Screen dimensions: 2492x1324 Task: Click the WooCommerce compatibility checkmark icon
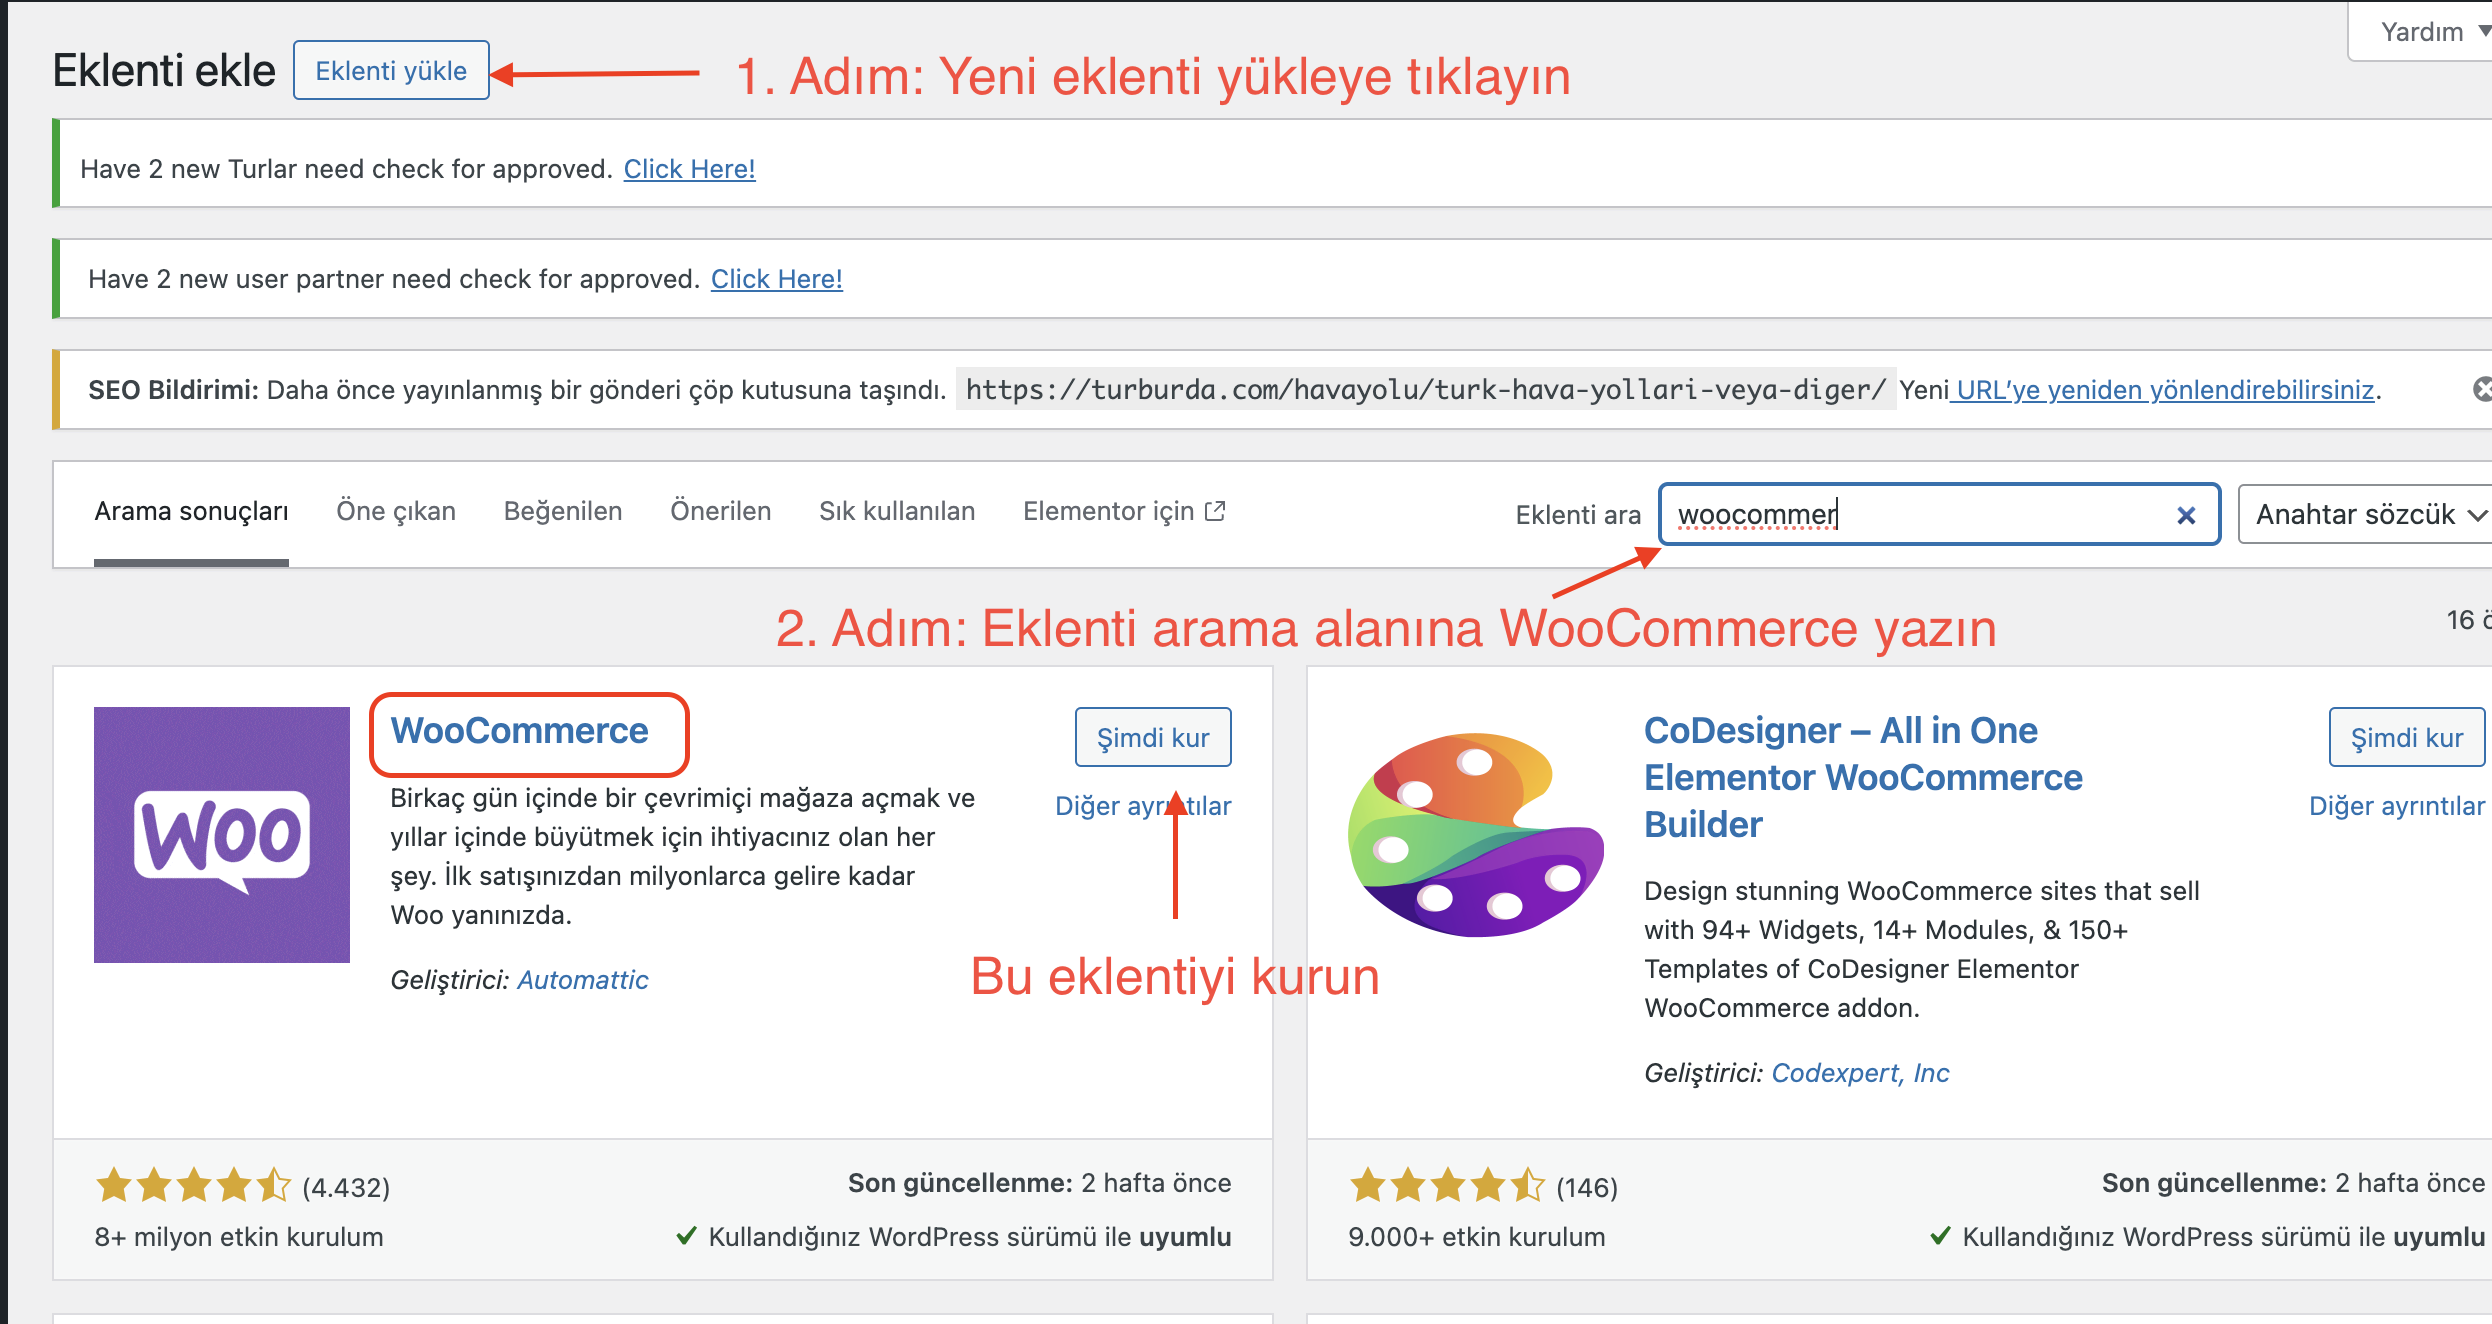point(686,1236)
